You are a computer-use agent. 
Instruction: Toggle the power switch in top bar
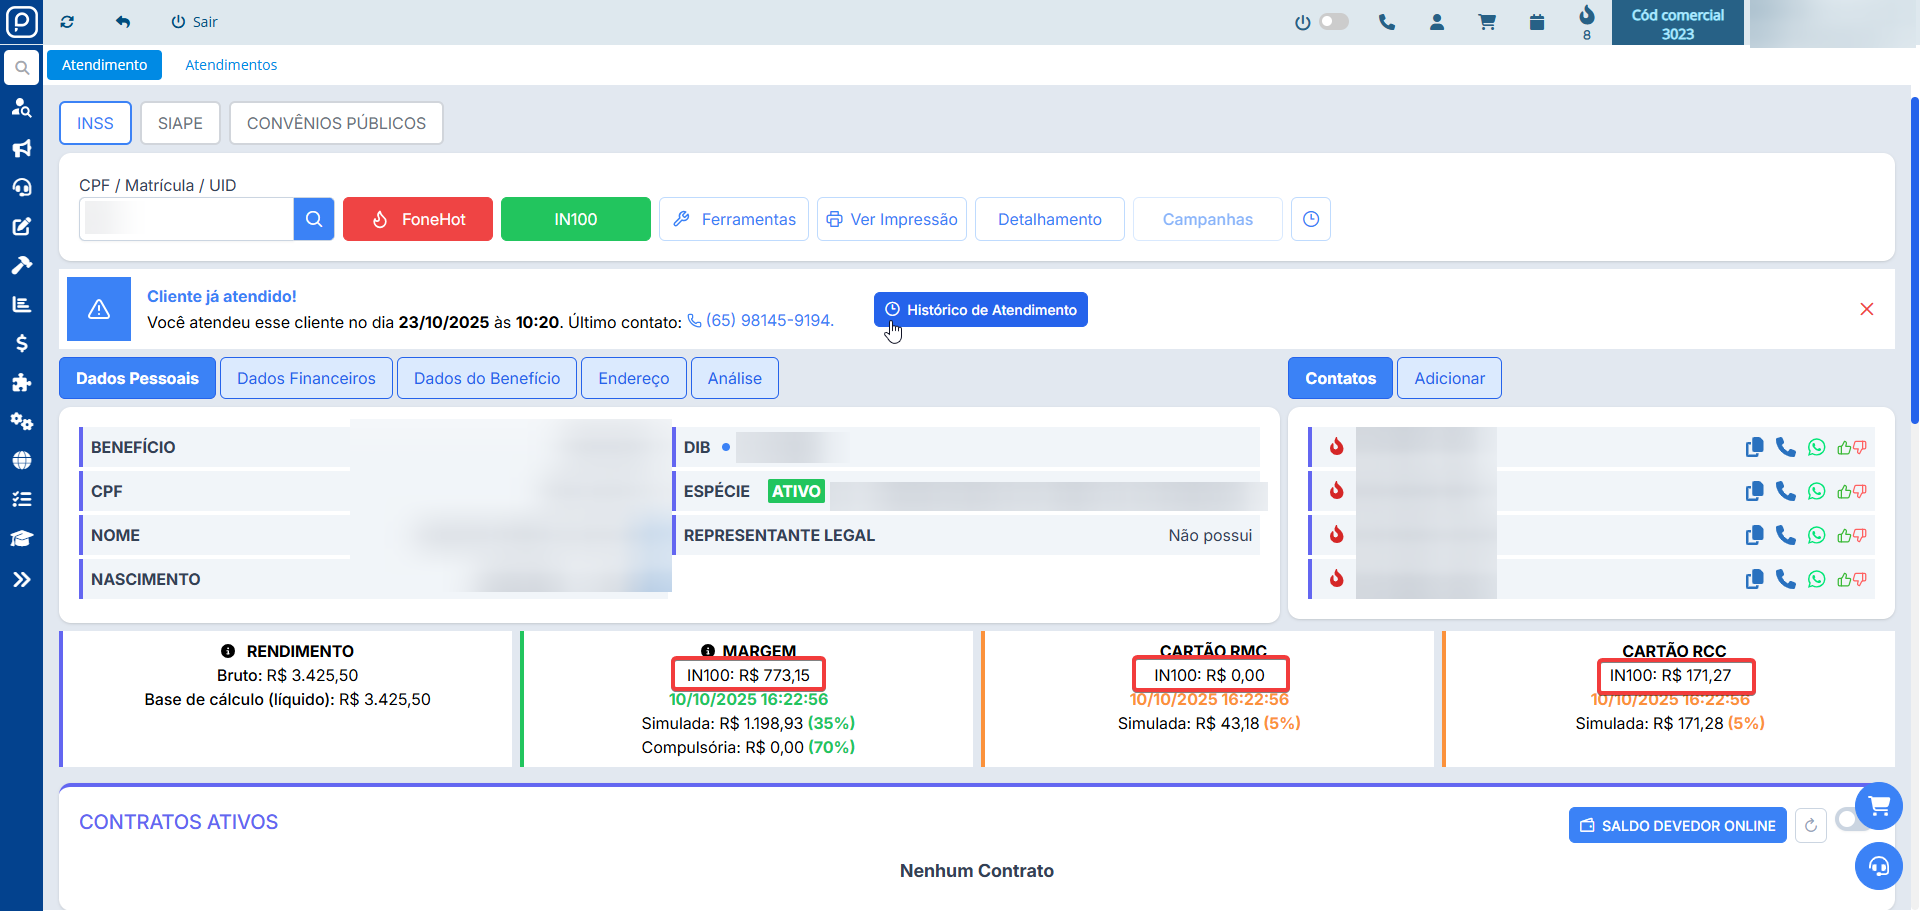point(1333,22)
